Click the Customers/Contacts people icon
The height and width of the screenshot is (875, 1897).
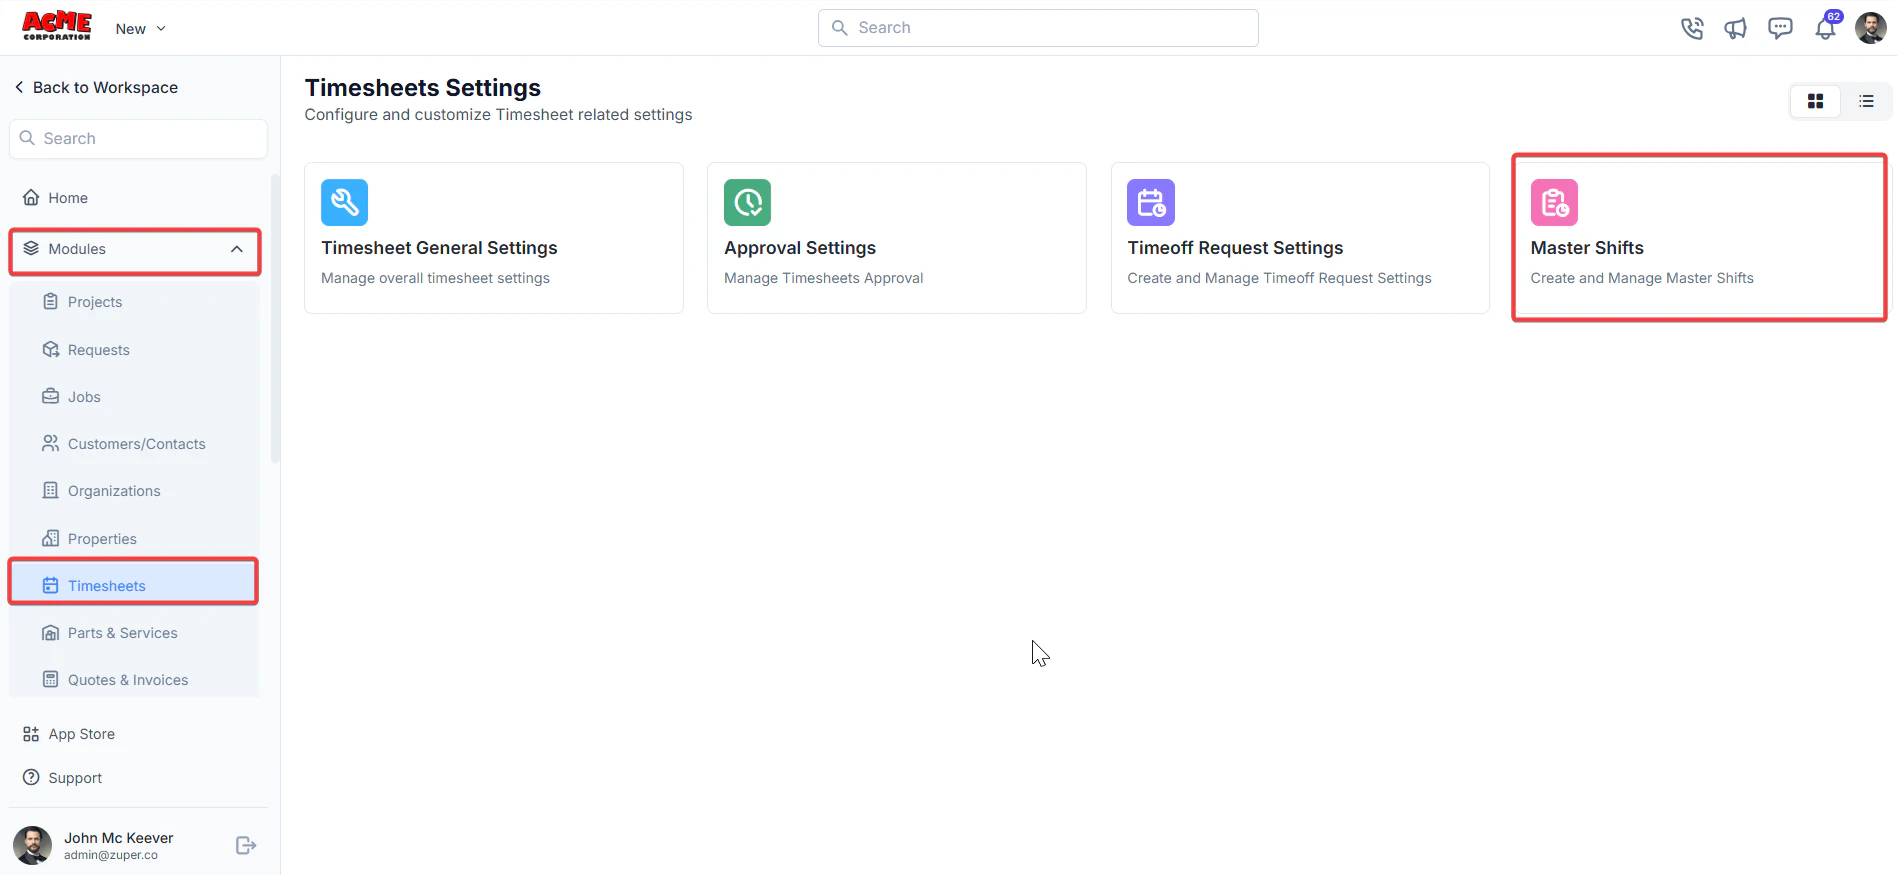51,443
